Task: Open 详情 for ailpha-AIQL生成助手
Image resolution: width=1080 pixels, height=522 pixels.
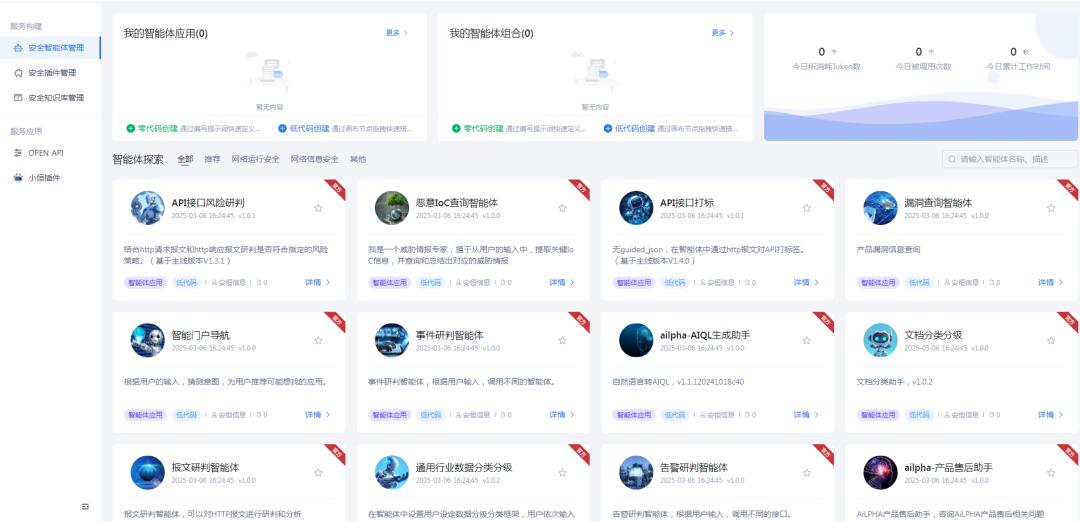Action: [807, 415]
